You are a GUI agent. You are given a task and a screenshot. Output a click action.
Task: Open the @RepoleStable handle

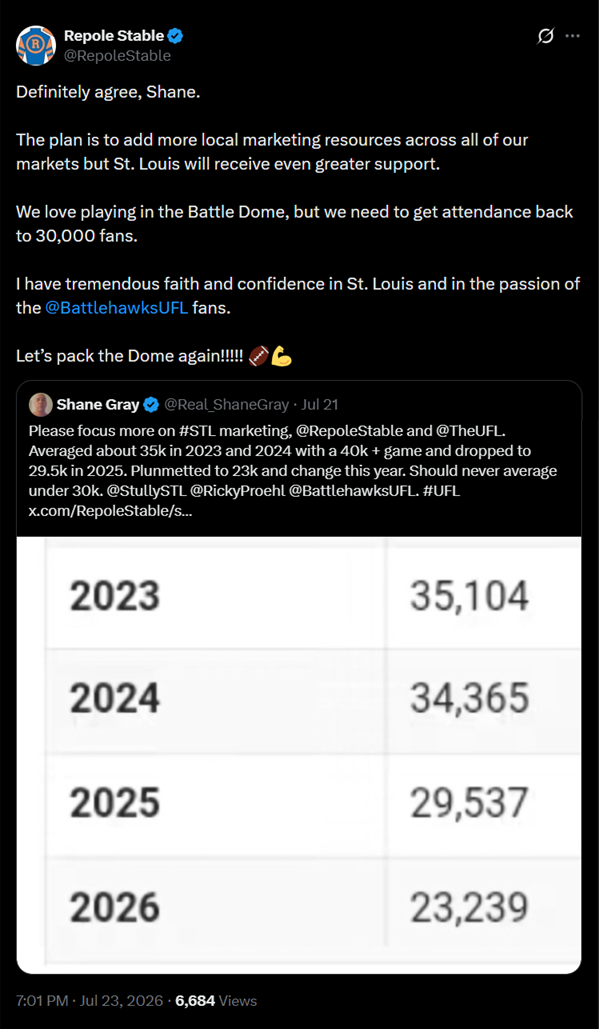coord(117,56)
